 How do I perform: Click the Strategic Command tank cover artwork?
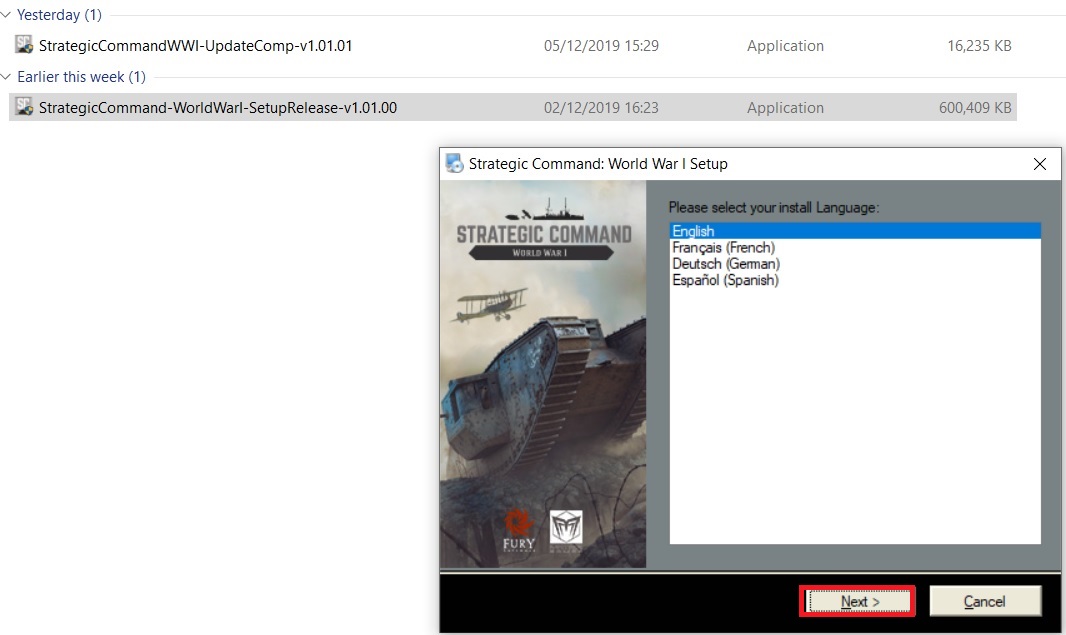(543, 374)
